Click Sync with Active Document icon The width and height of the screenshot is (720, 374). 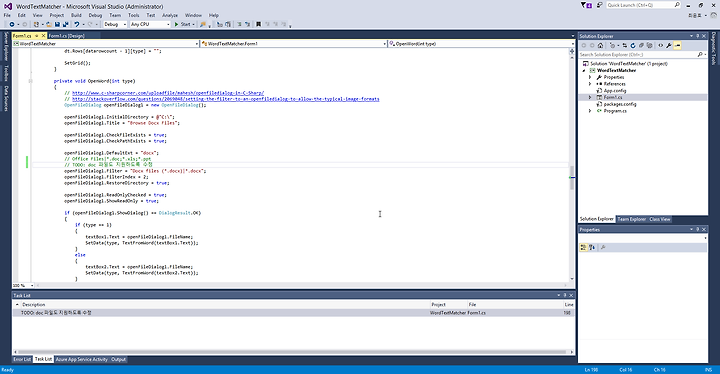tap(624, 45)
